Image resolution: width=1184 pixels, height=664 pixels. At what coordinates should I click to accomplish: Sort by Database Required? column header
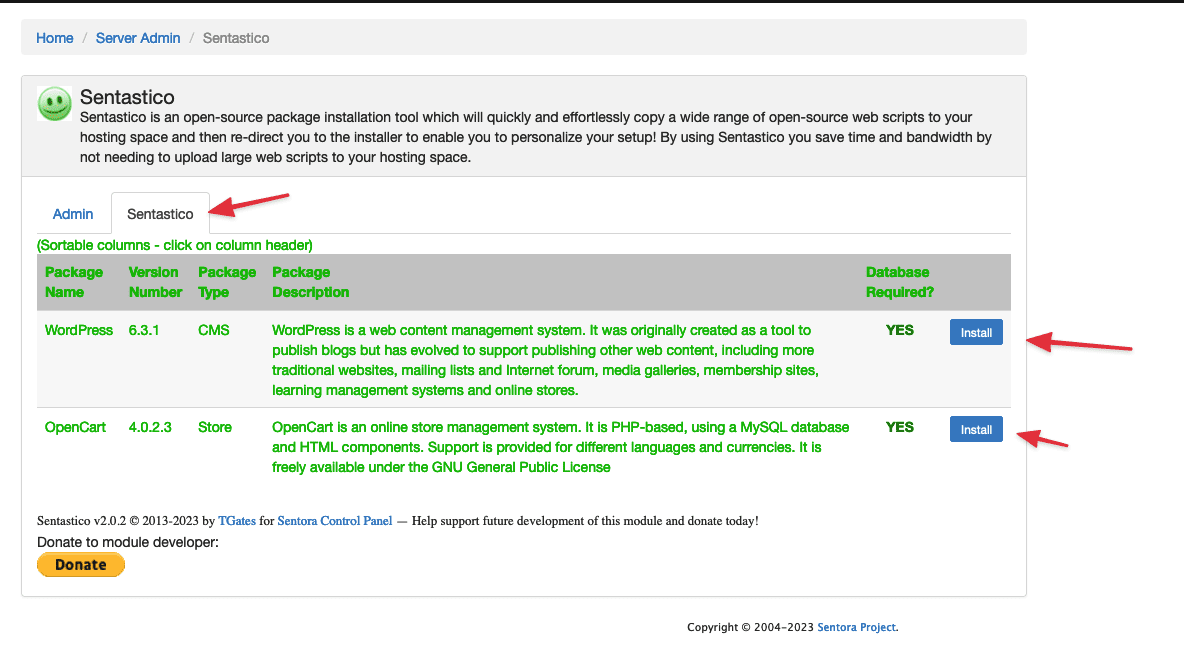[899, 282]
